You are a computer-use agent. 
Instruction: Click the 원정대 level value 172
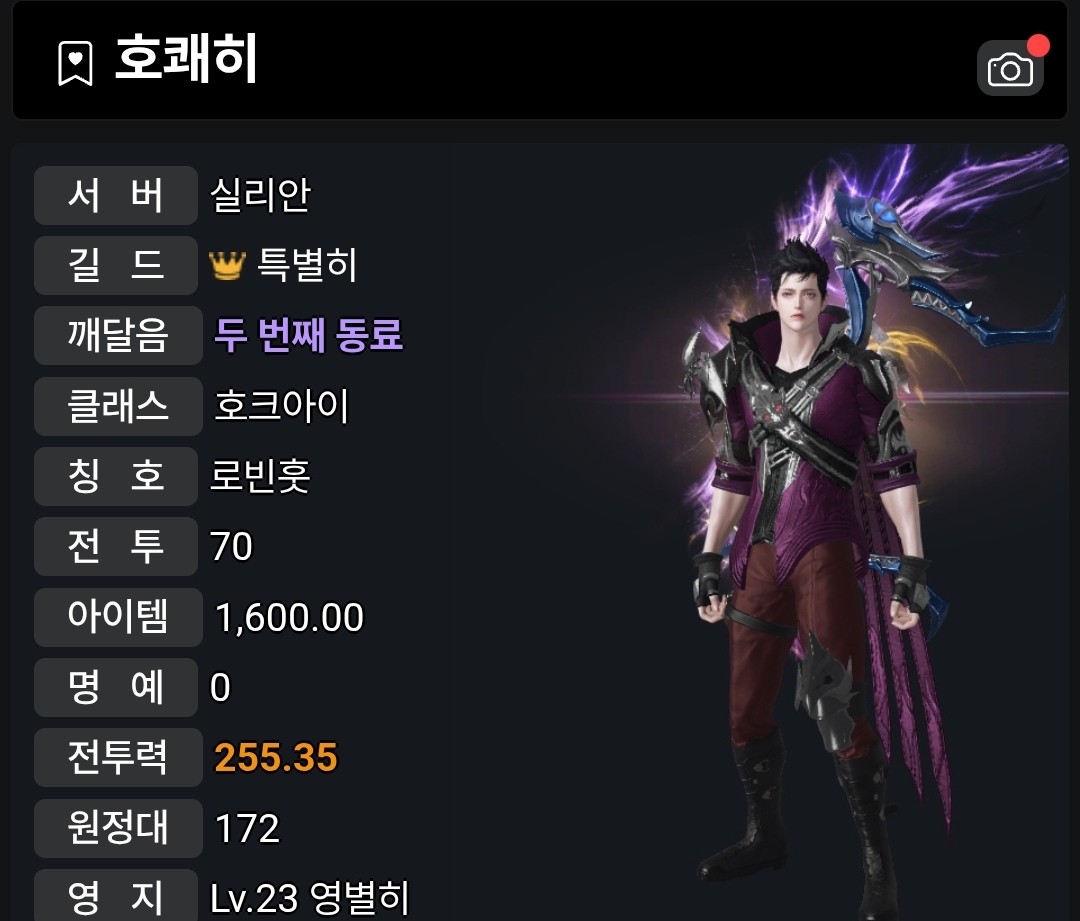coord(247,828)
